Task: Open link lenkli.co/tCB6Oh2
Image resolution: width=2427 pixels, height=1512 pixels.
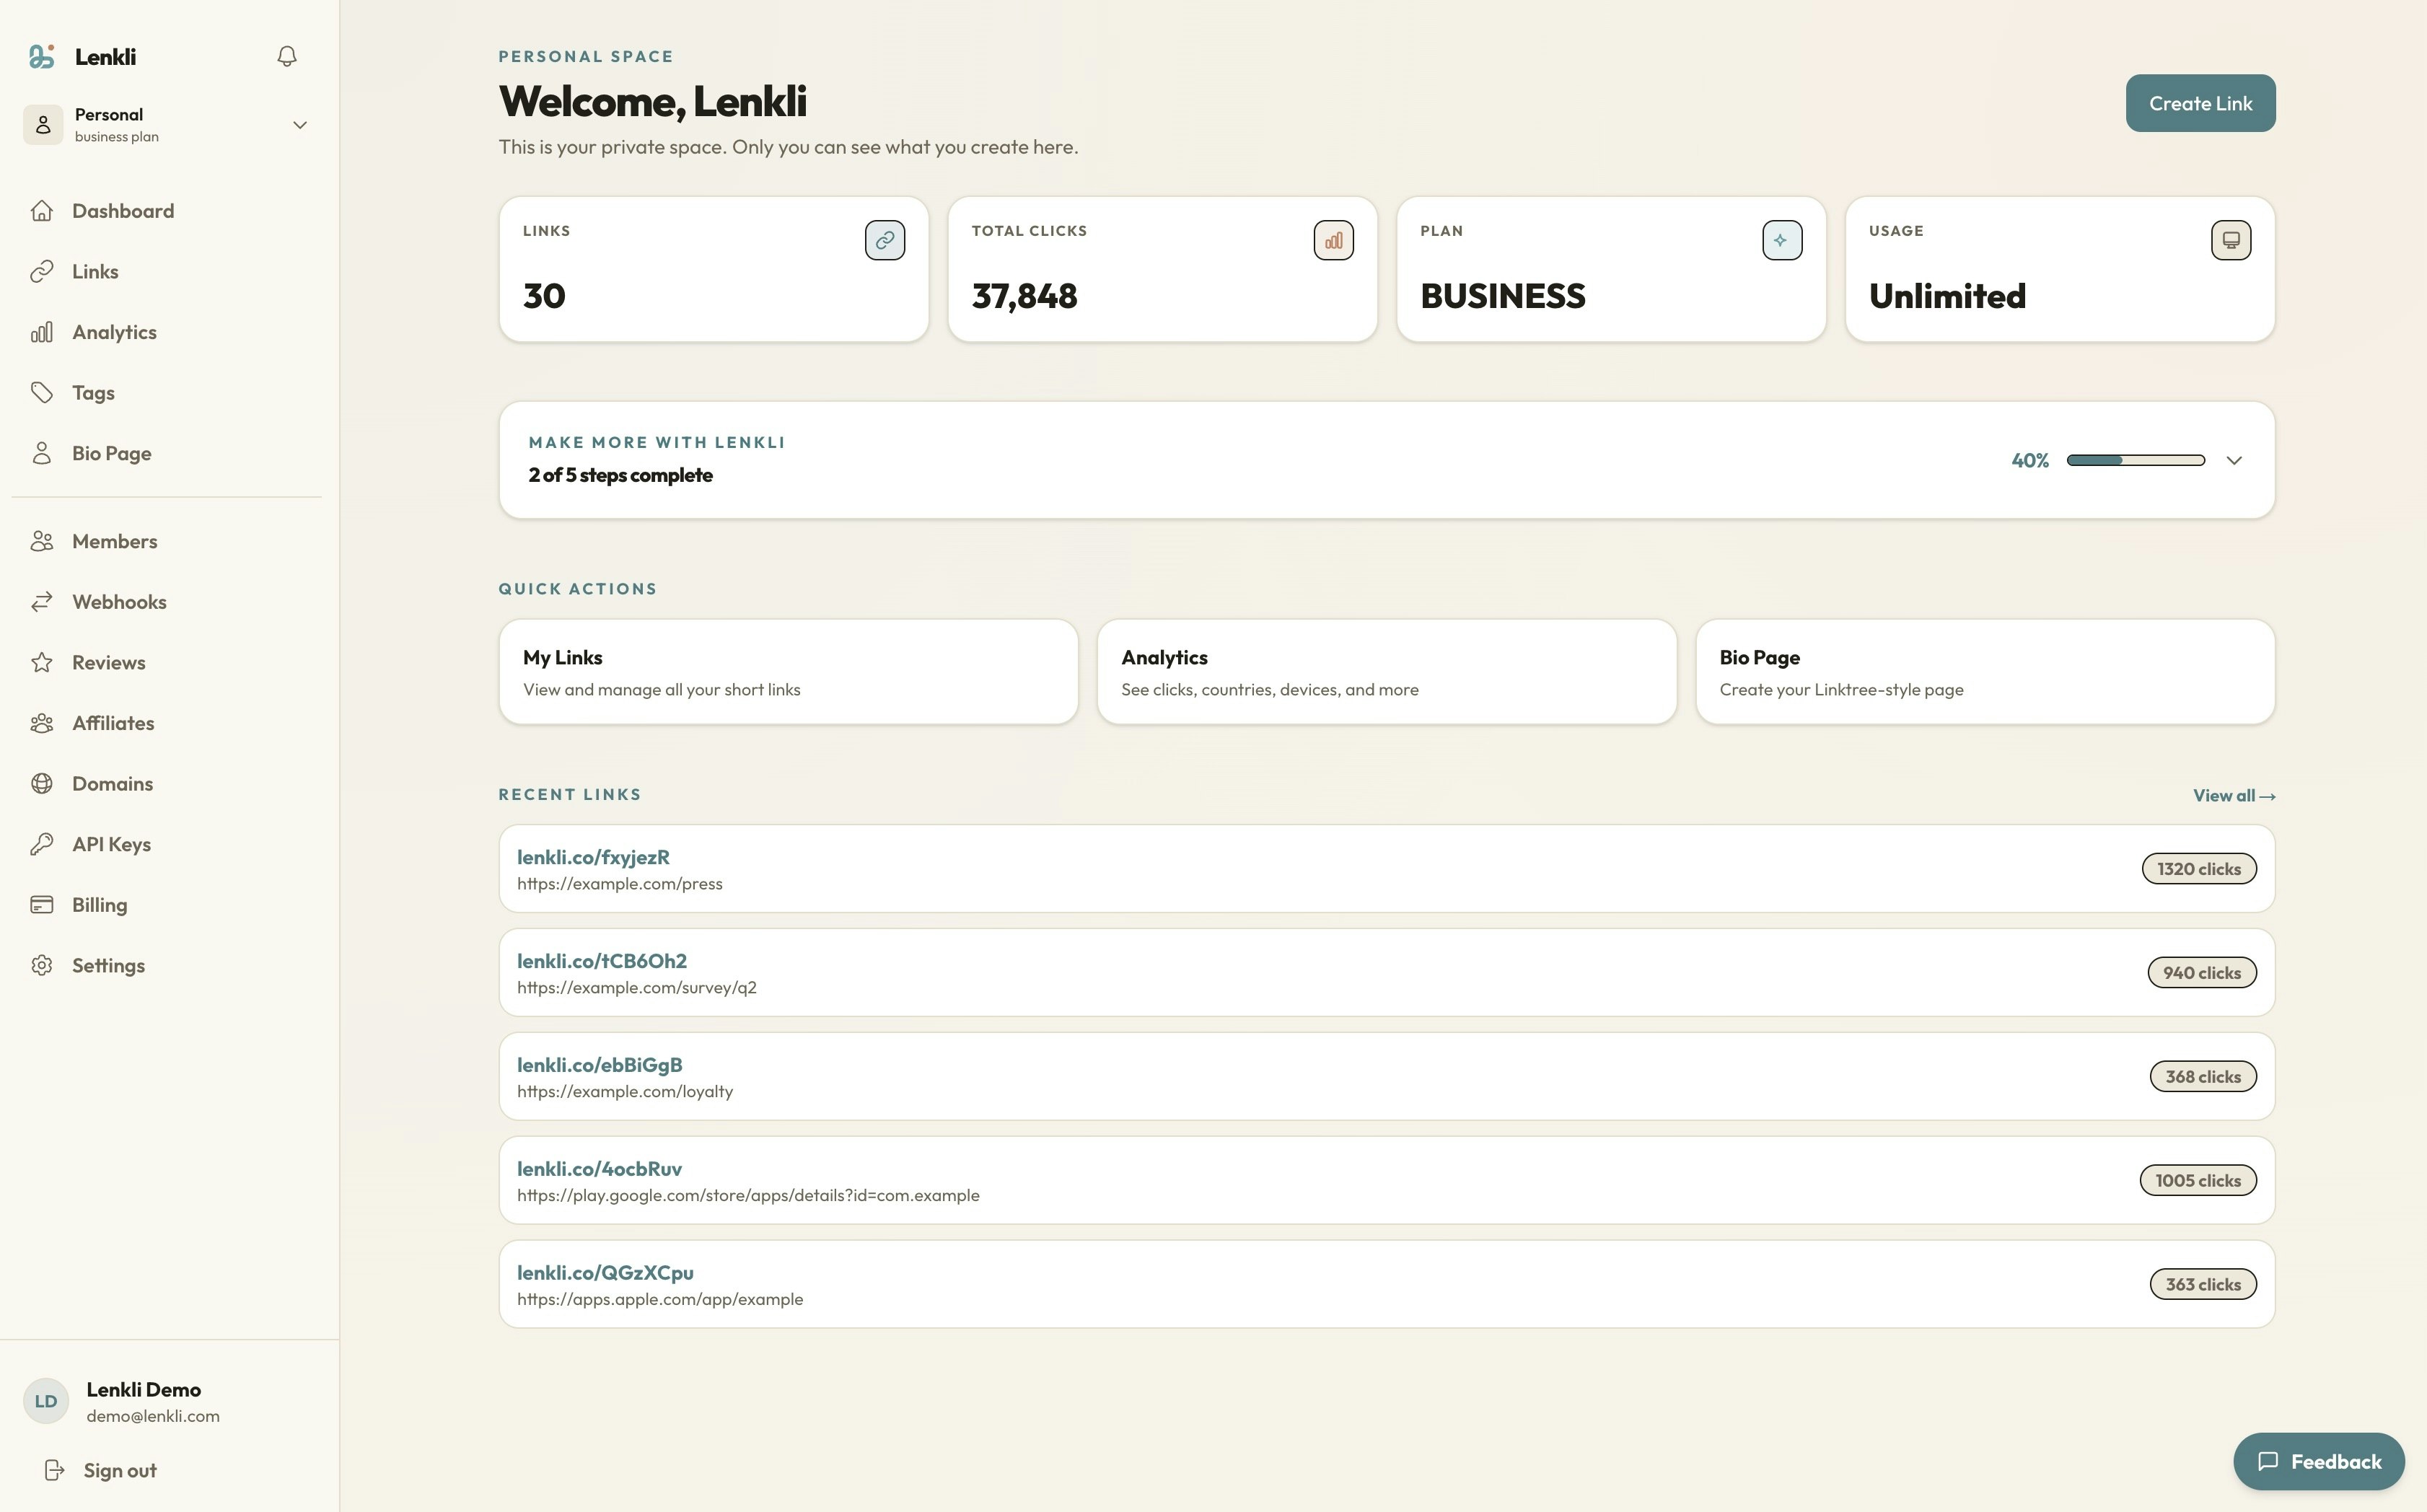Action: [x=602, y=961]
